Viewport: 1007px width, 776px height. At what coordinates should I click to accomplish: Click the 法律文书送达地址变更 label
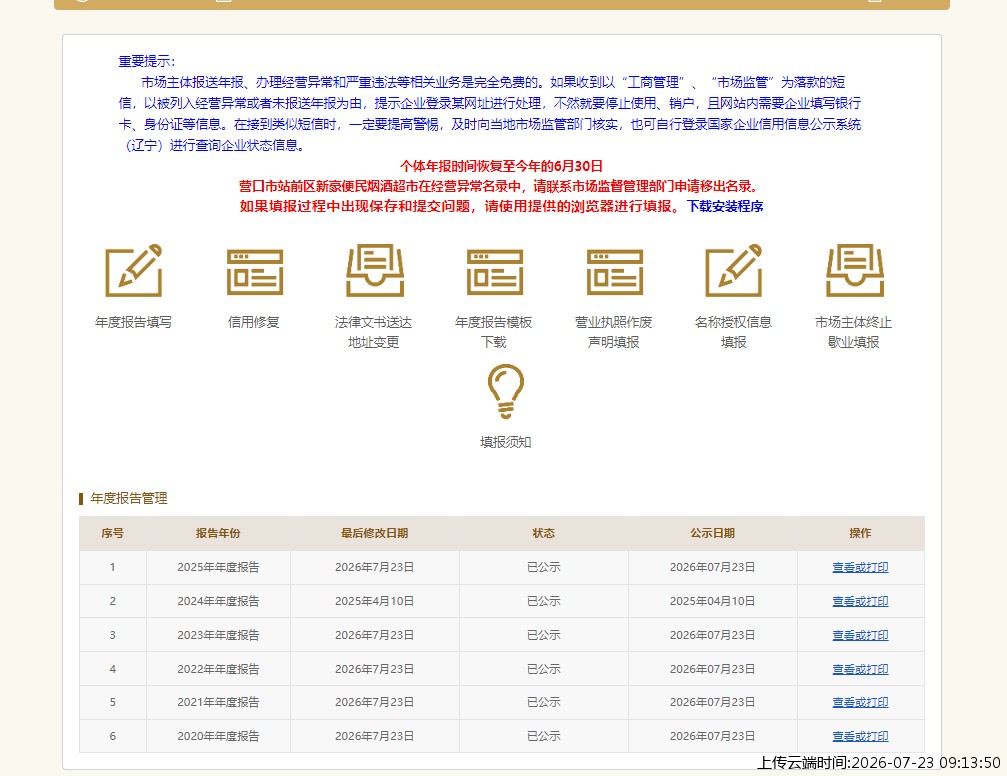click(374, 332)
